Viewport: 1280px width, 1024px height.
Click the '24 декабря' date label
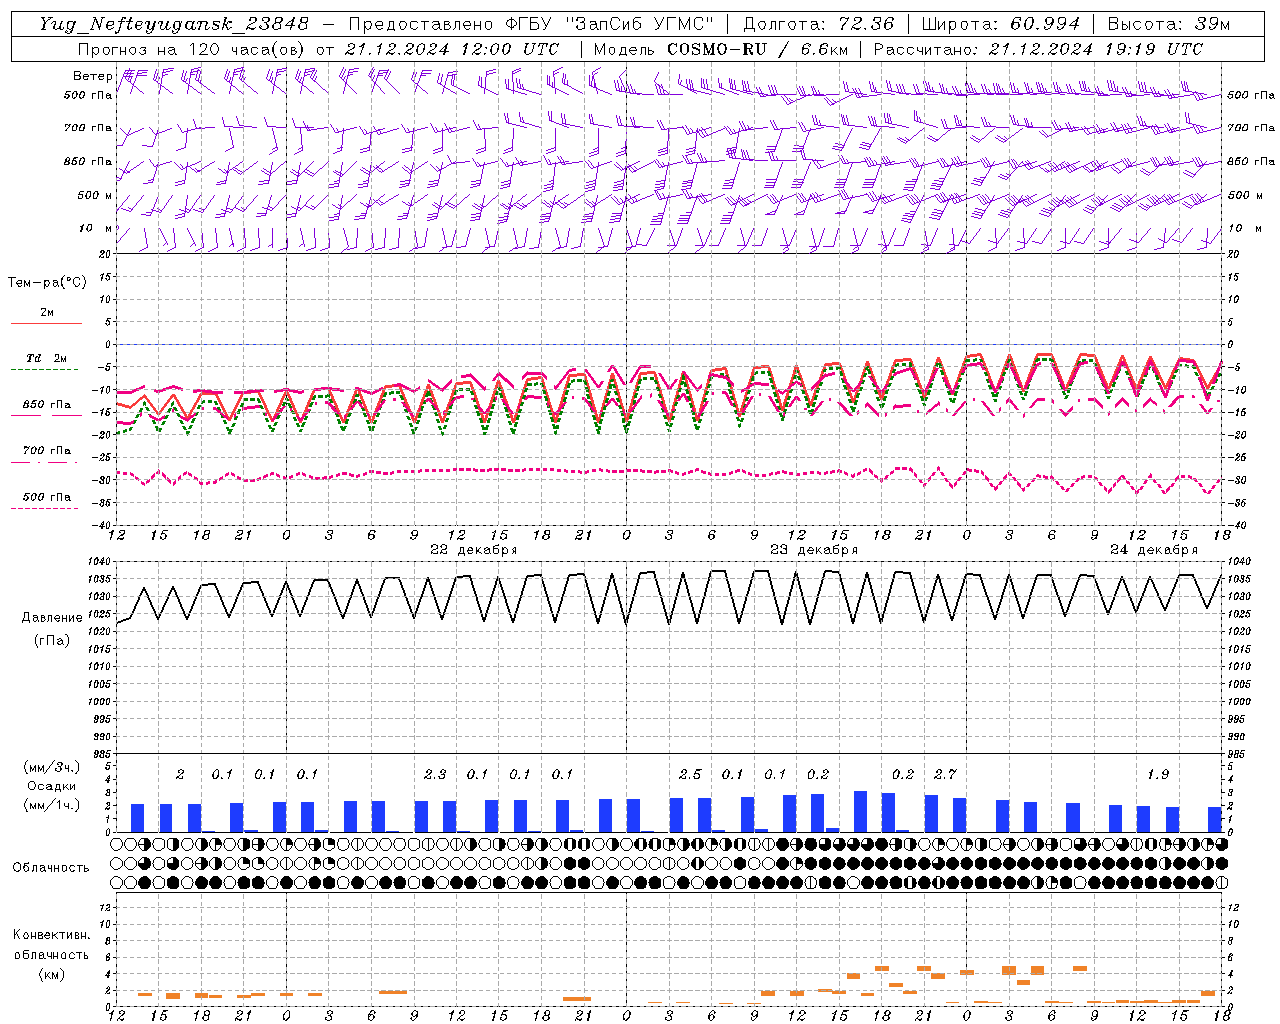pyautogui.click(x=1154, y=550)
